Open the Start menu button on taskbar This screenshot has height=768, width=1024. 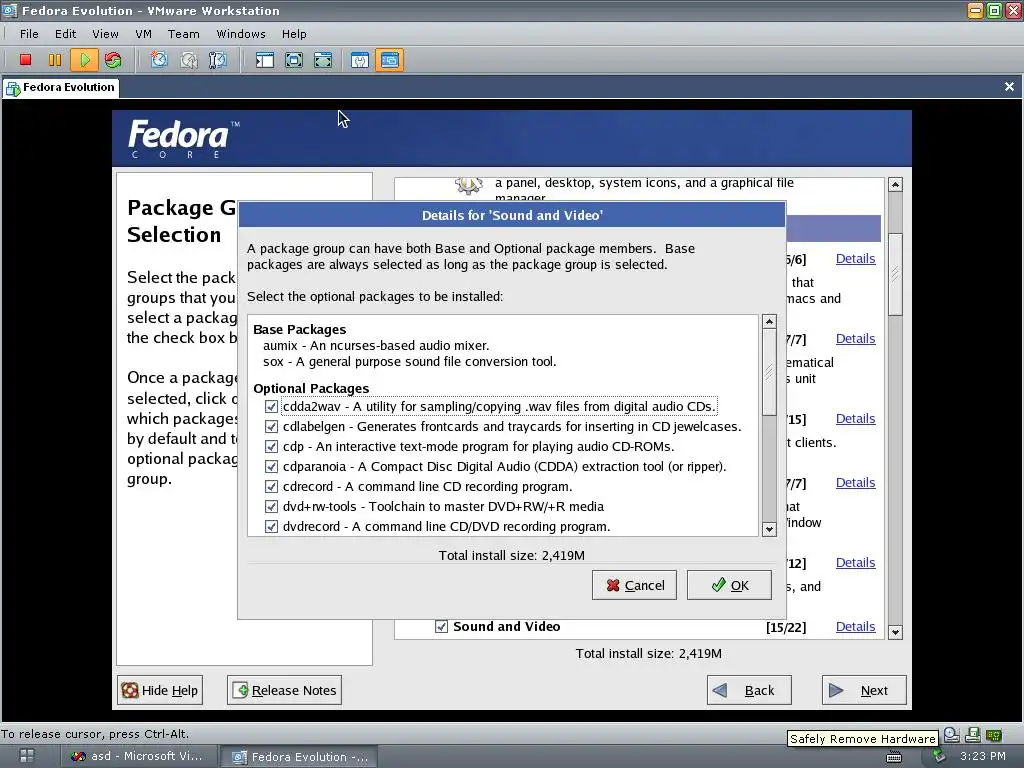[27, 756]
